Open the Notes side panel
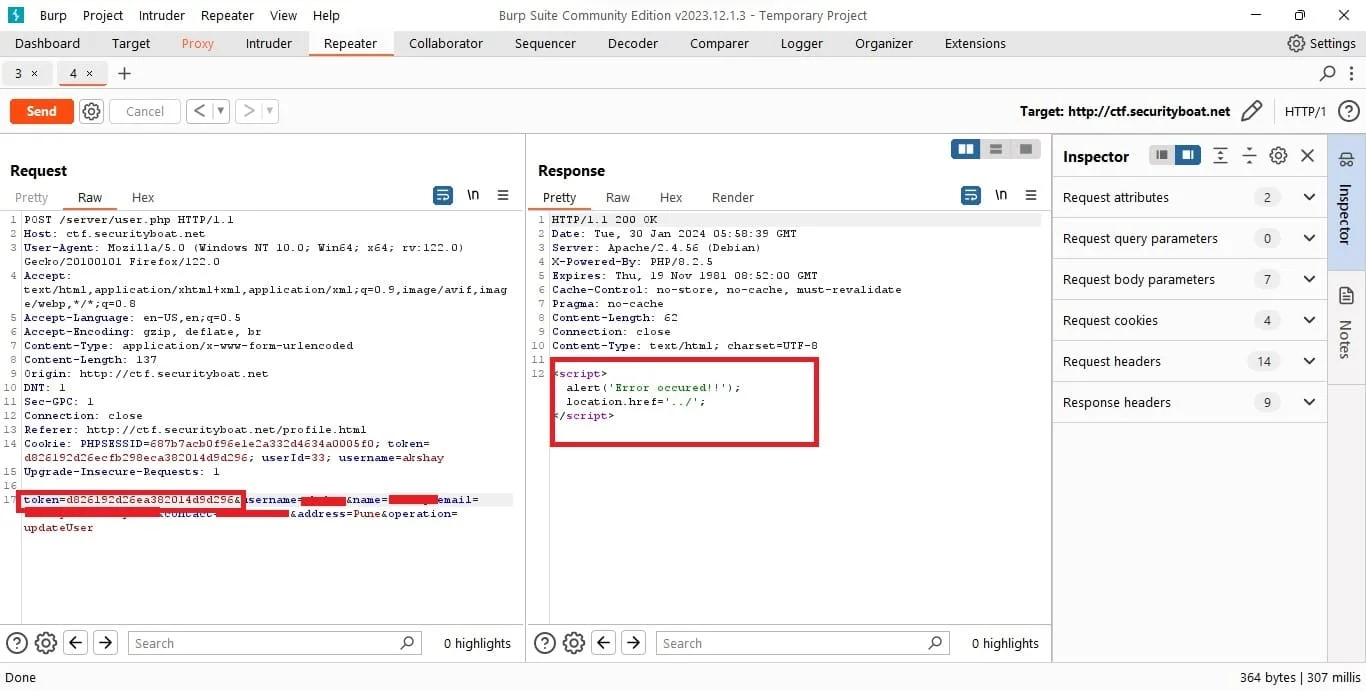 (x=1346, y=323)
